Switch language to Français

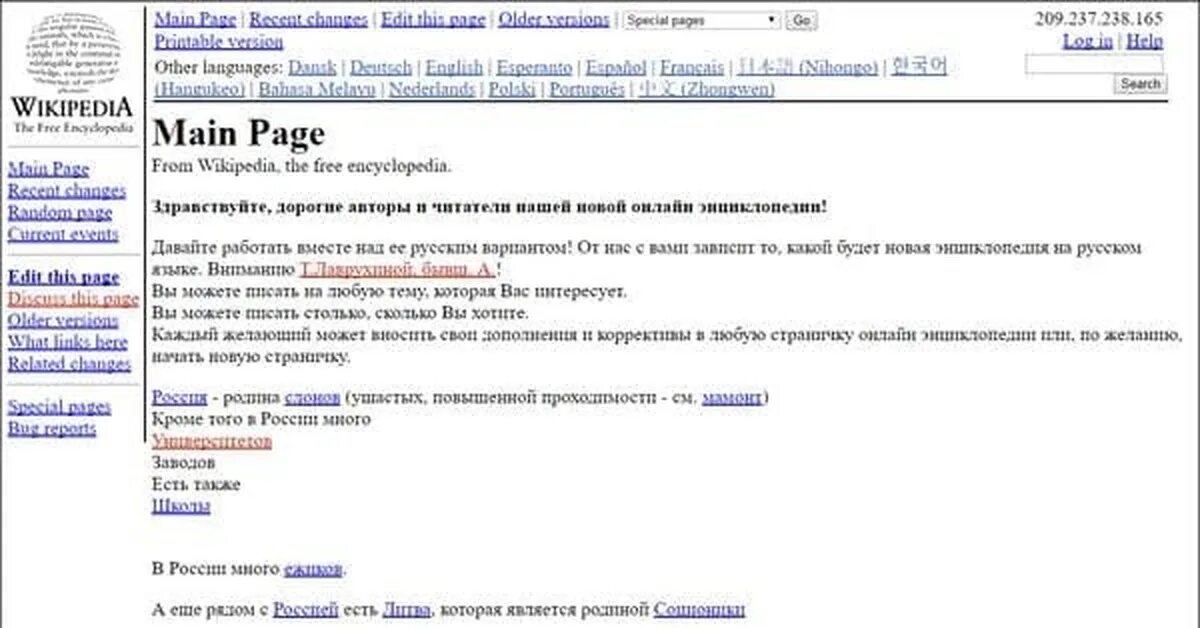(692, 68)
